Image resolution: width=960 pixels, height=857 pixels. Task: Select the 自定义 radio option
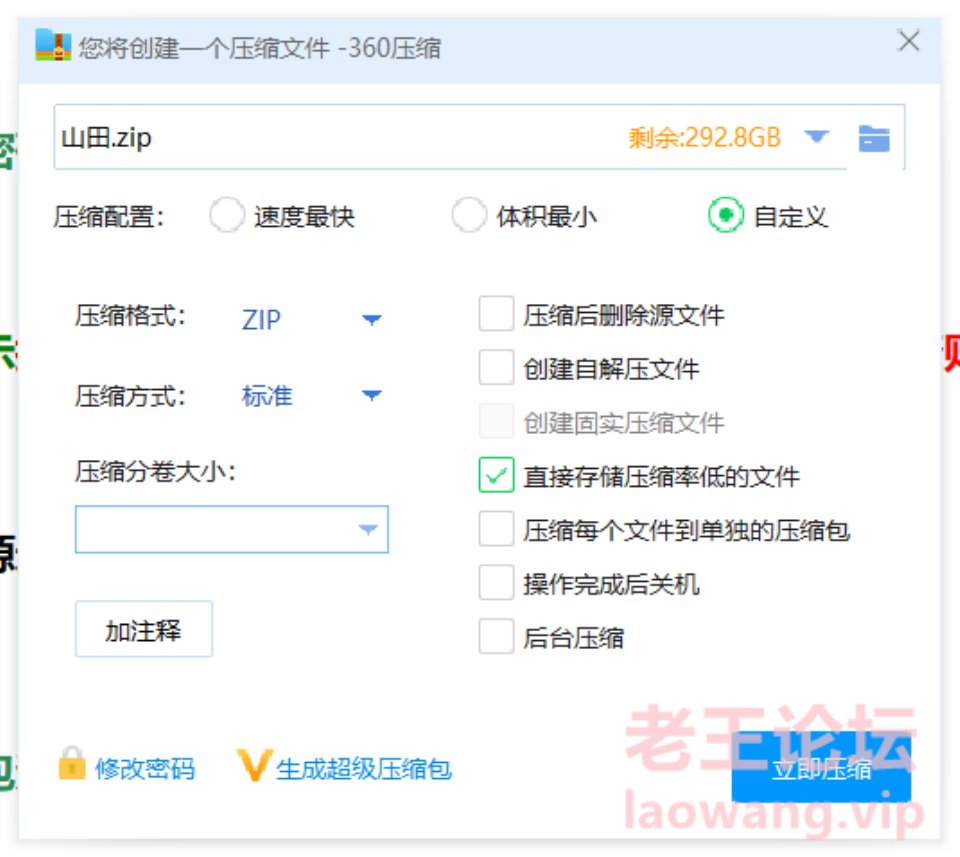coord(726,215)
